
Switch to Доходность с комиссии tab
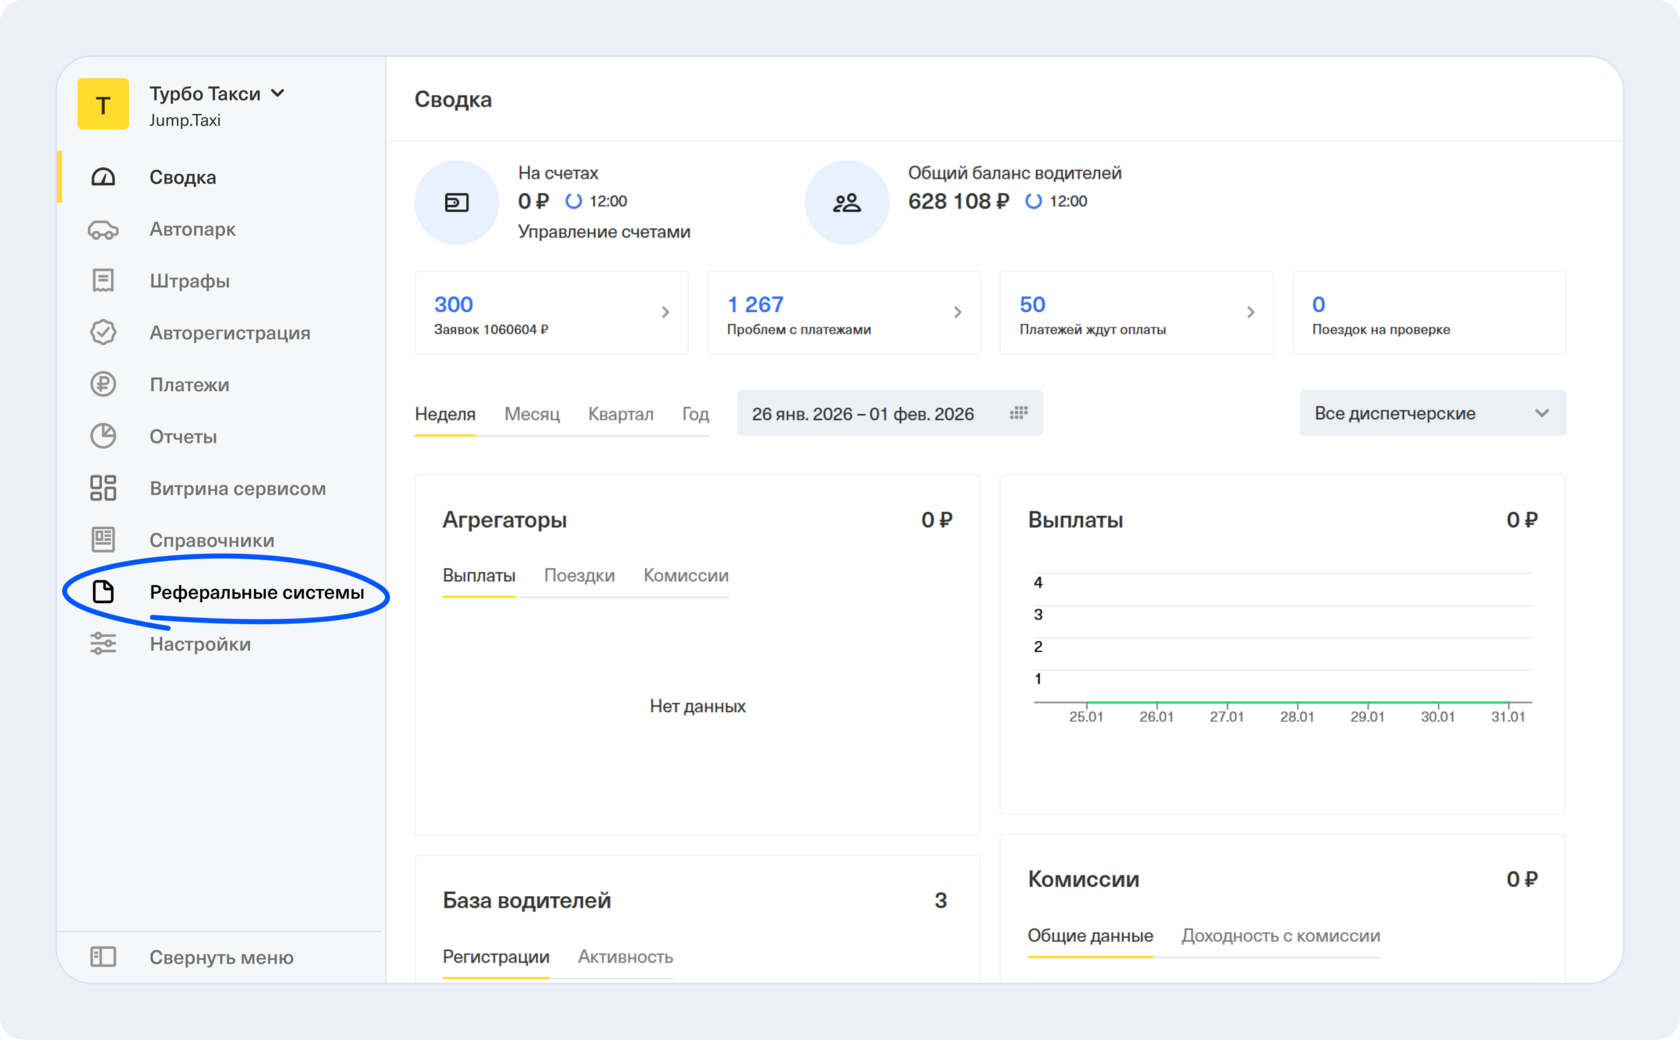point(1280,936)
